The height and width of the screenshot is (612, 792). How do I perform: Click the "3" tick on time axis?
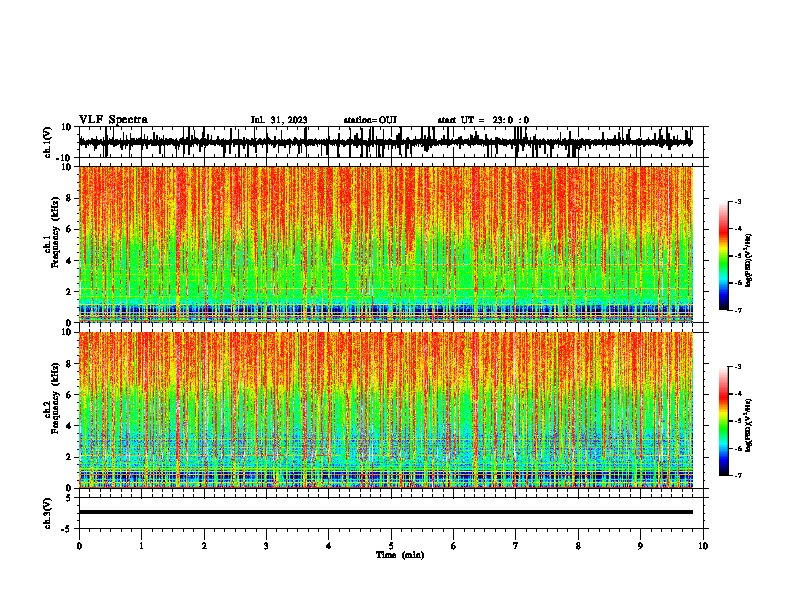[266, 546]
